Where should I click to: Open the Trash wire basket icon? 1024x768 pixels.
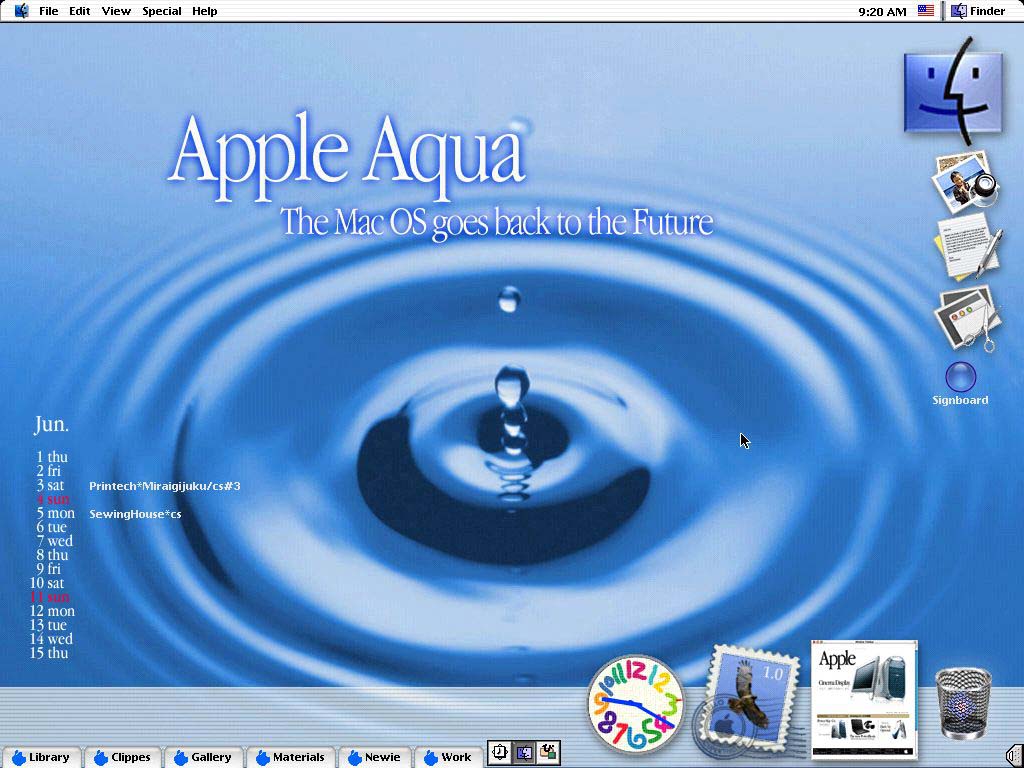tap(963, 703)
